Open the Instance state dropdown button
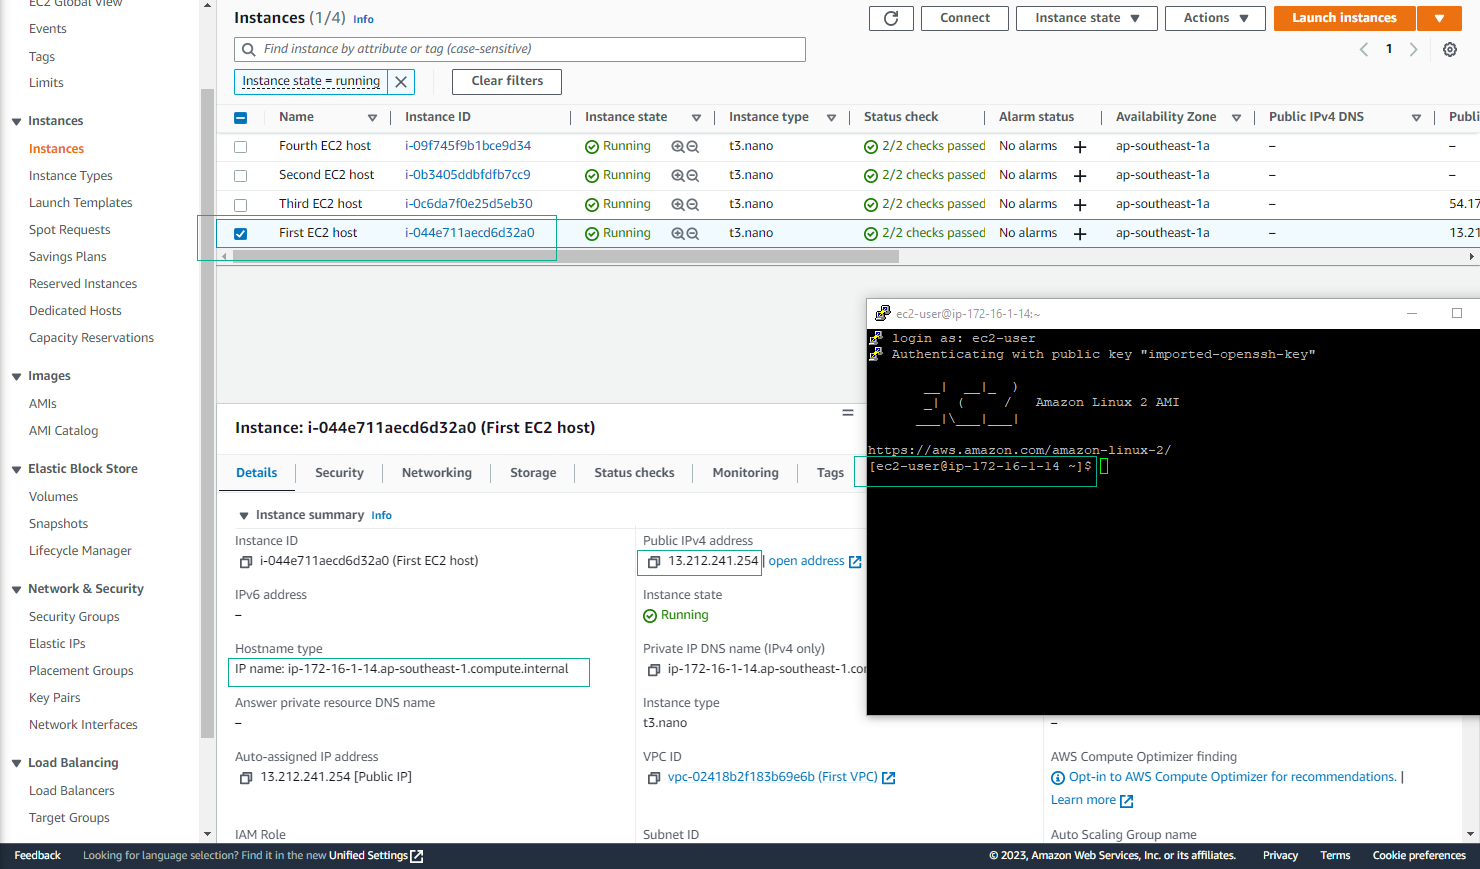The height and width of the screenshot is (869, 1480). click(1087, 18)
